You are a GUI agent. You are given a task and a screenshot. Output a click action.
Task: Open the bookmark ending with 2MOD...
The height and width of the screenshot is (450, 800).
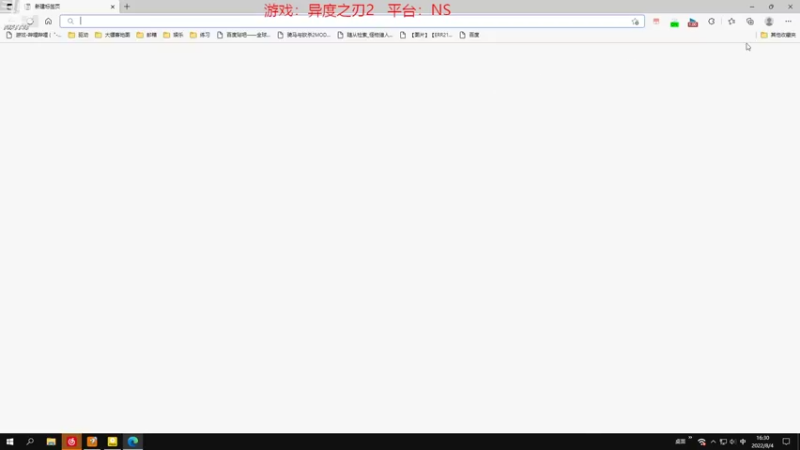304,35
